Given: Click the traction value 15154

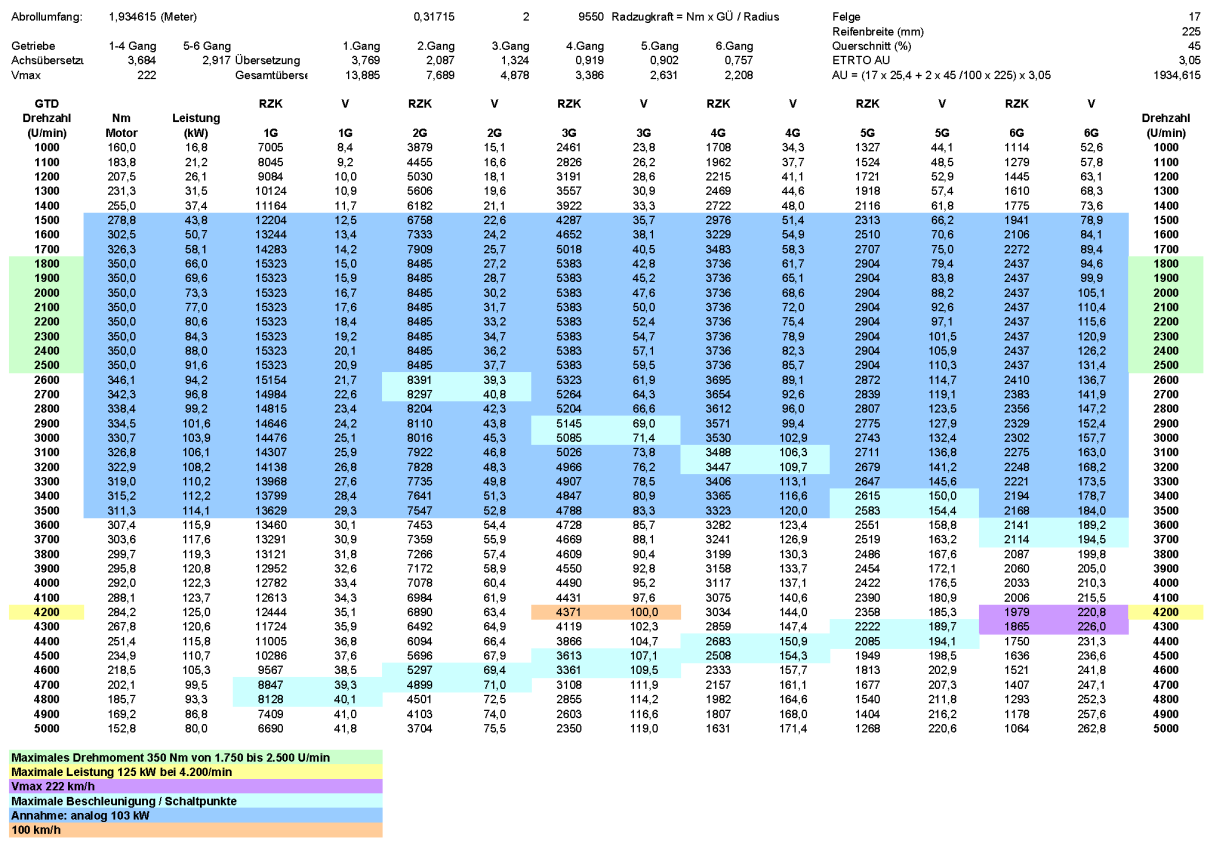Looking at the screenshot, I should coord(271,379).
